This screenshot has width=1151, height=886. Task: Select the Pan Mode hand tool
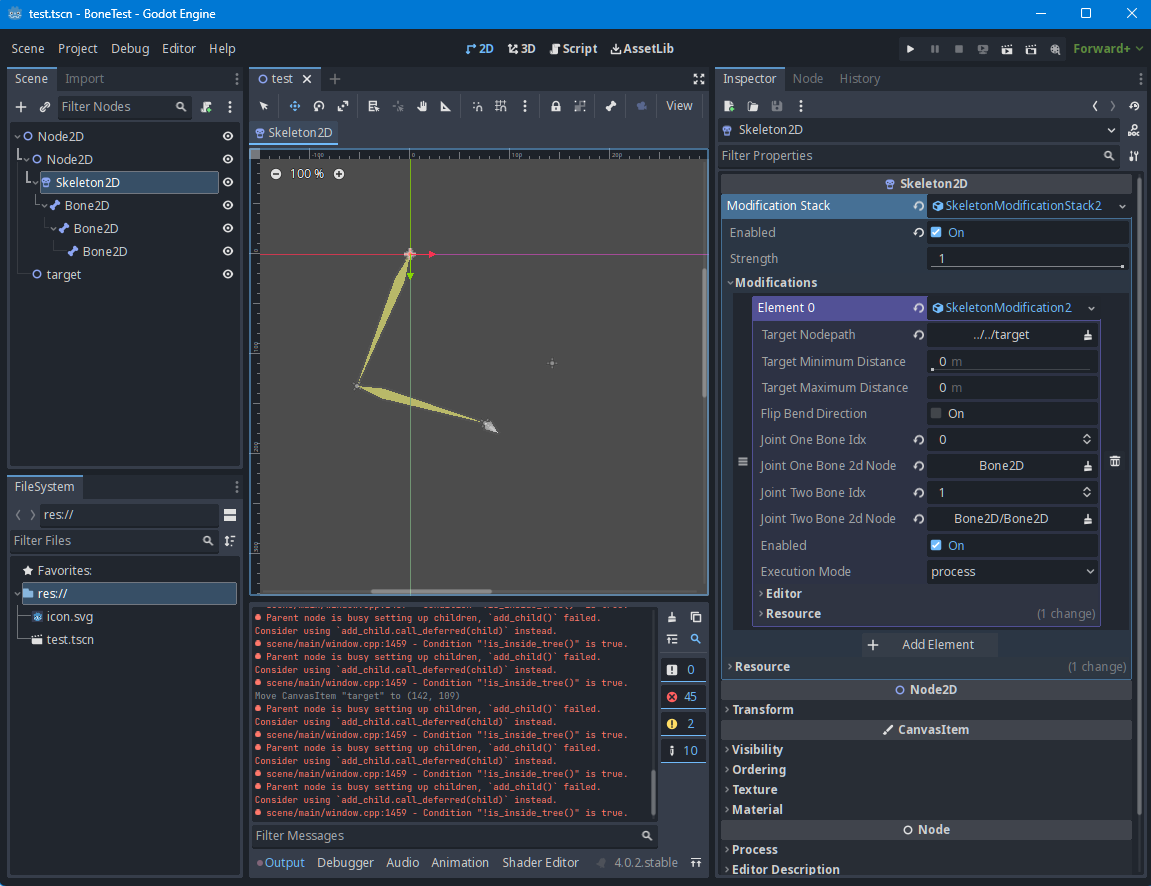pos(422,106)
